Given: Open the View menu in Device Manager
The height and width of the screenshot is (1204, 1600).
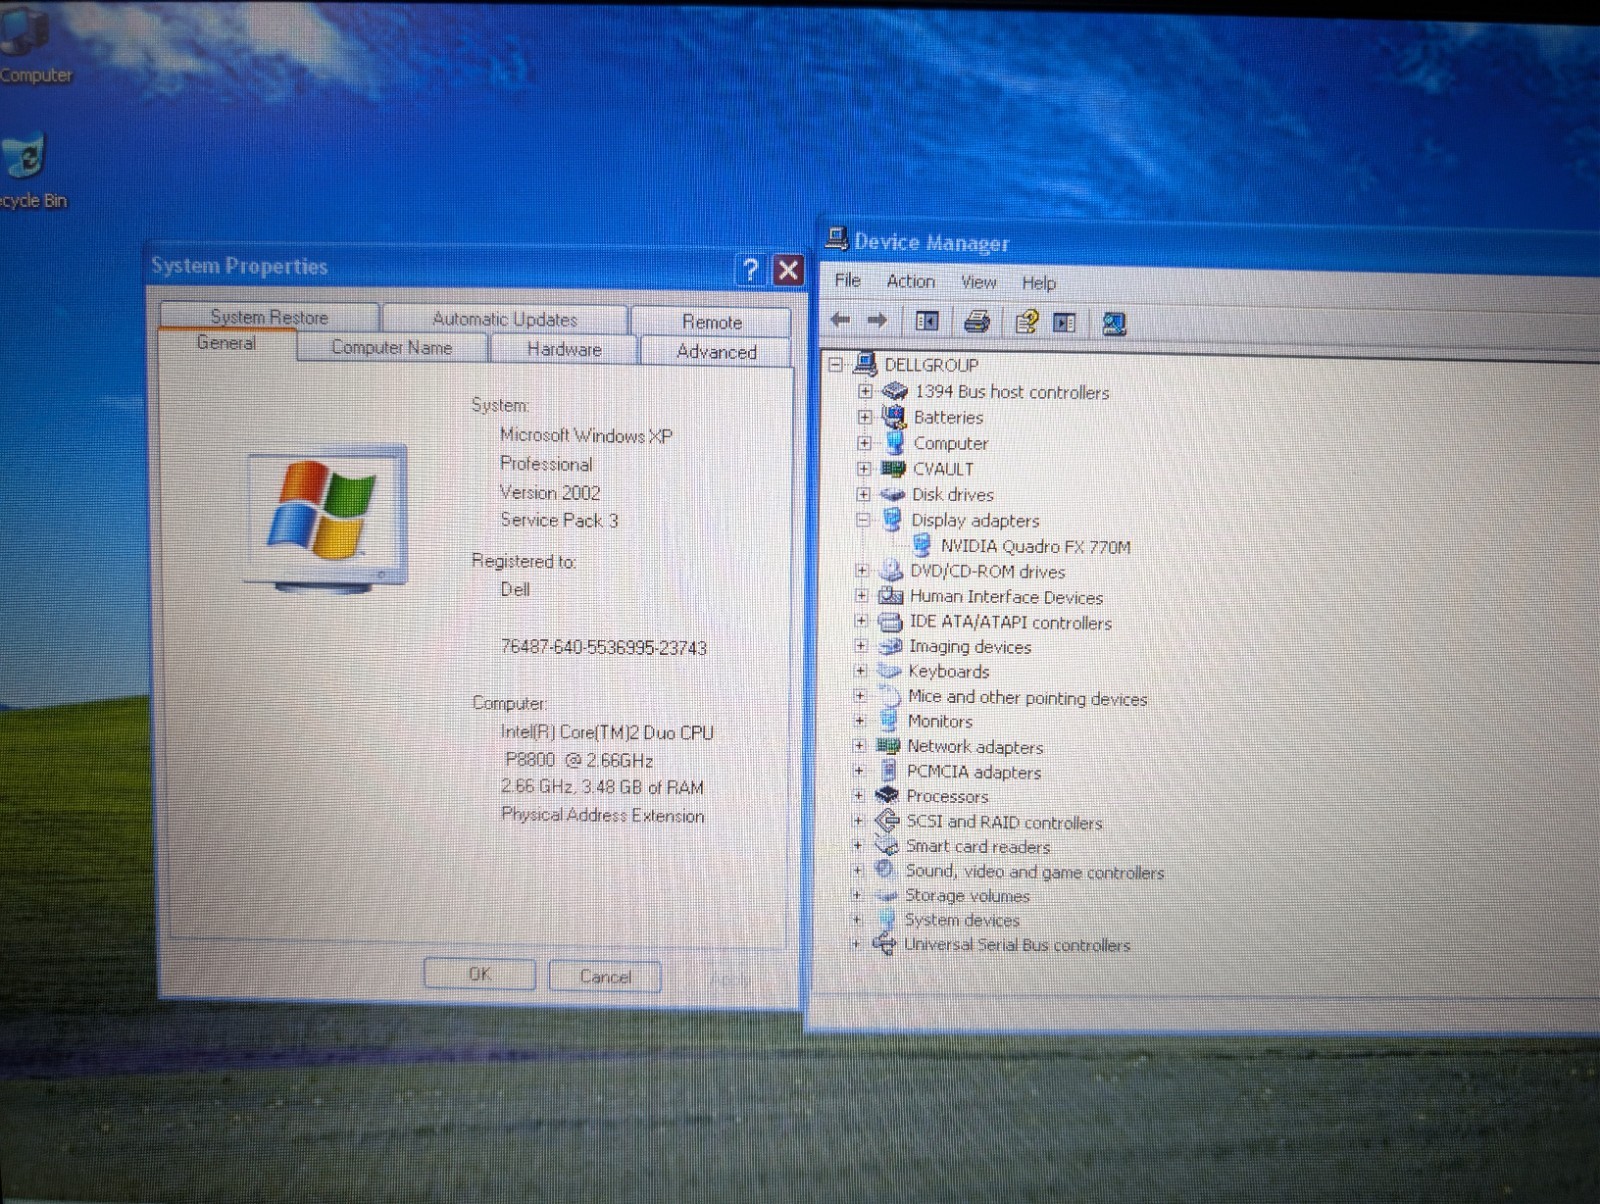Looking at the screenshot, I should [978, 282].
